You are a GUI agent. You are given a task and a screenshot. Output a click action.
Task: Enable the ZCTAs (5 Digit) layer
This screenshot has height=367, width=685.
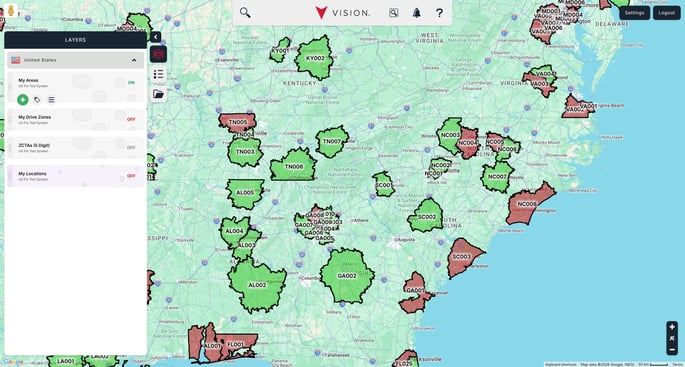(131, 148)
